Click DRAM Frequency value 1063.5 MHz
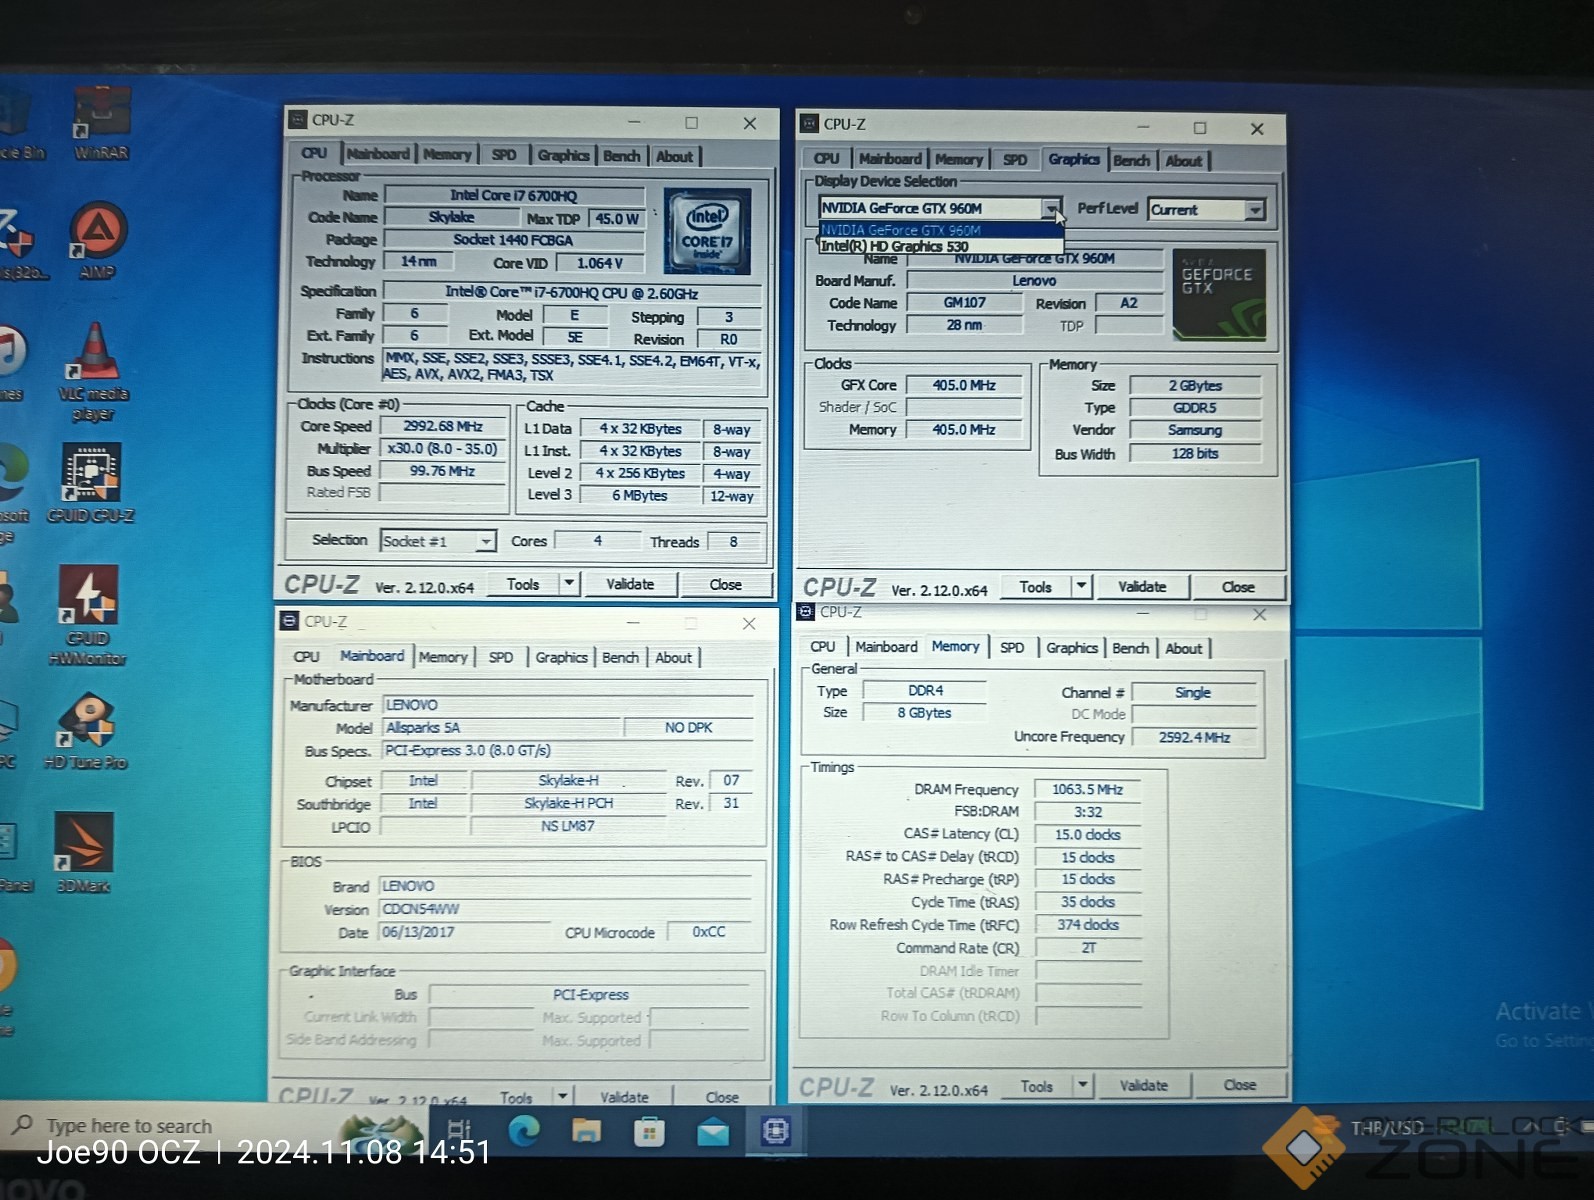Viewport: 1594px width, 1200px height. click(x=1088, y=789)
